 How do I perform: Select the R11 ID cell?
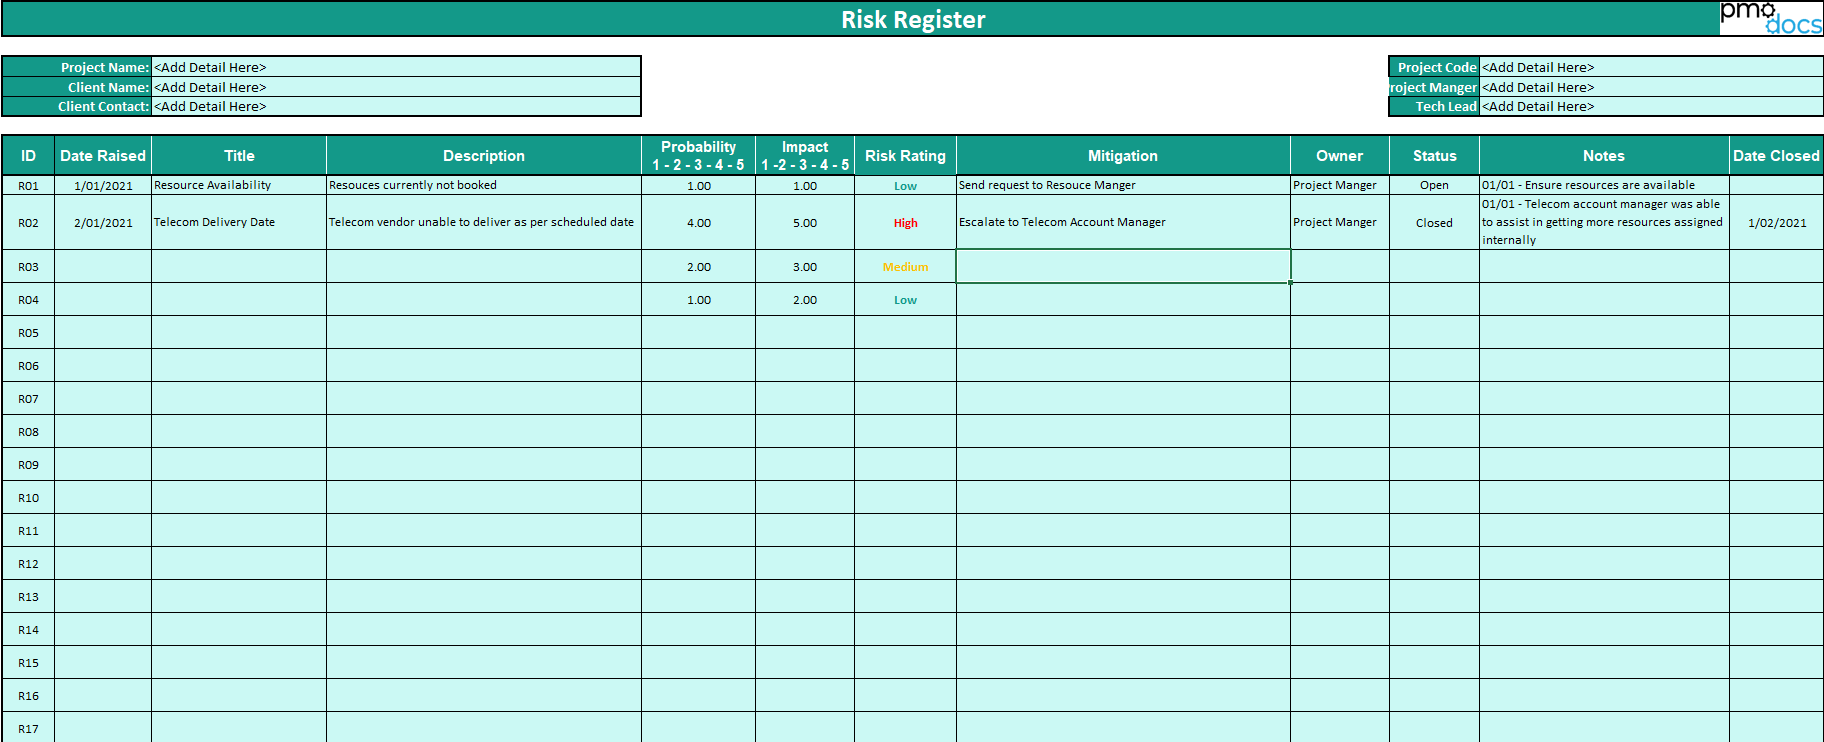28,530
